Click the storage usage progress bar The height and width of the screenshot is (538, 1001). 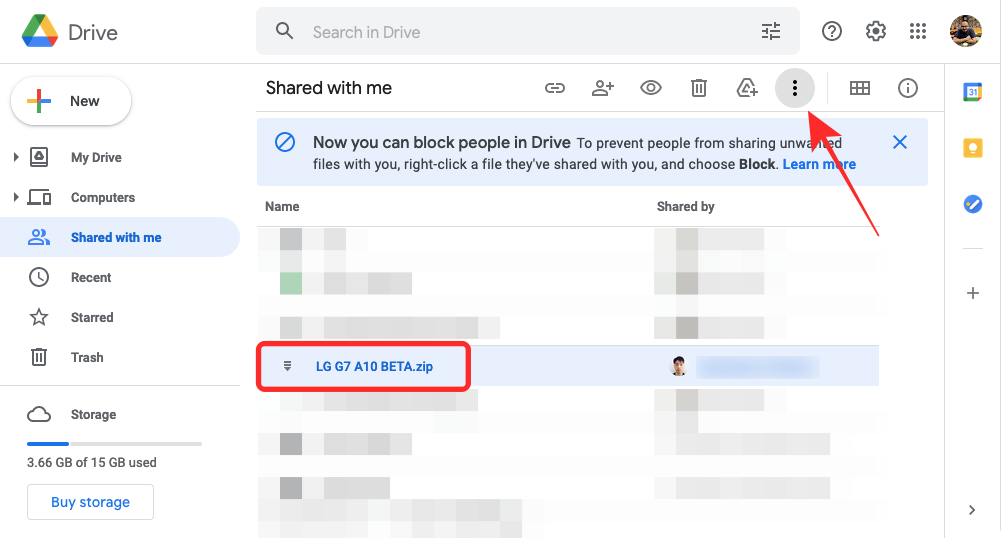[x=114, y=443]
